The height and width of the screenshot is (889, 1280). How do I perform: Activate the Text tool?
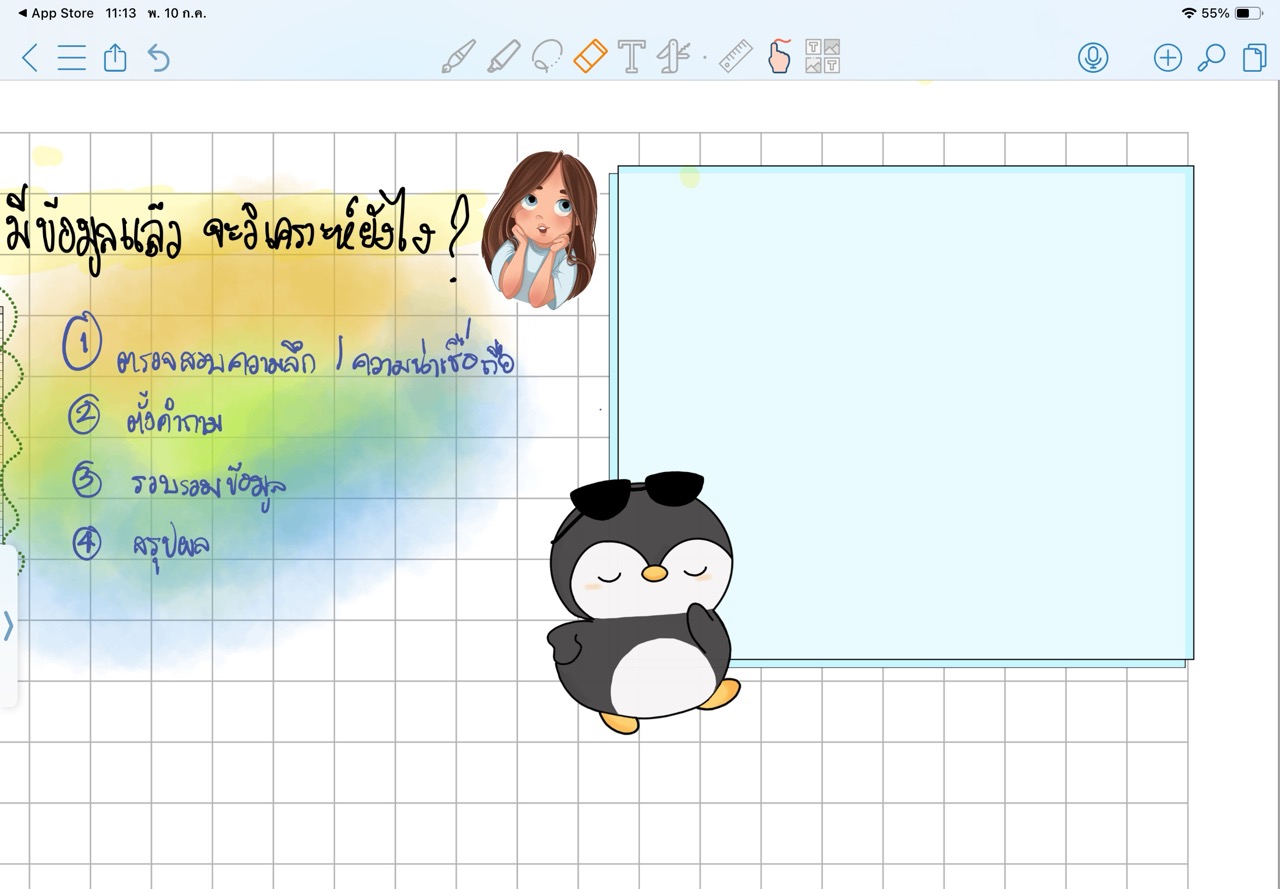click(x=631, y=57)
